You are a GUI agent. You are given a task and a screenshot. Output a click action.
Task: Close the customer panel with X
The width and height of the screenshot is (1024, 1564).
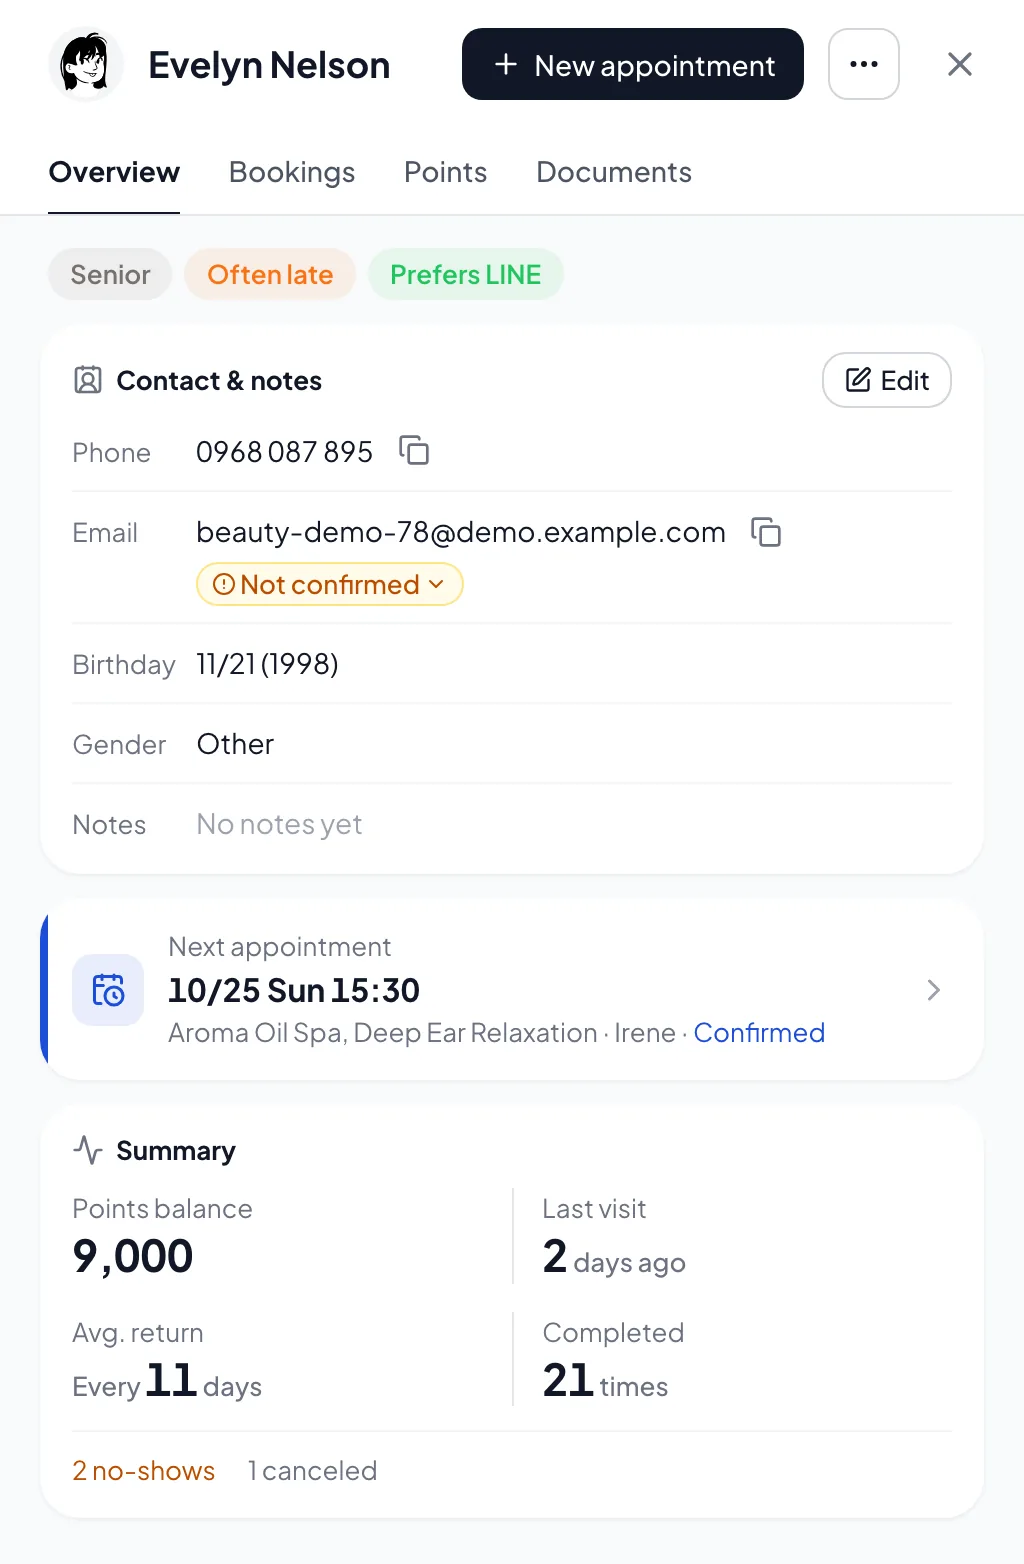960,64
